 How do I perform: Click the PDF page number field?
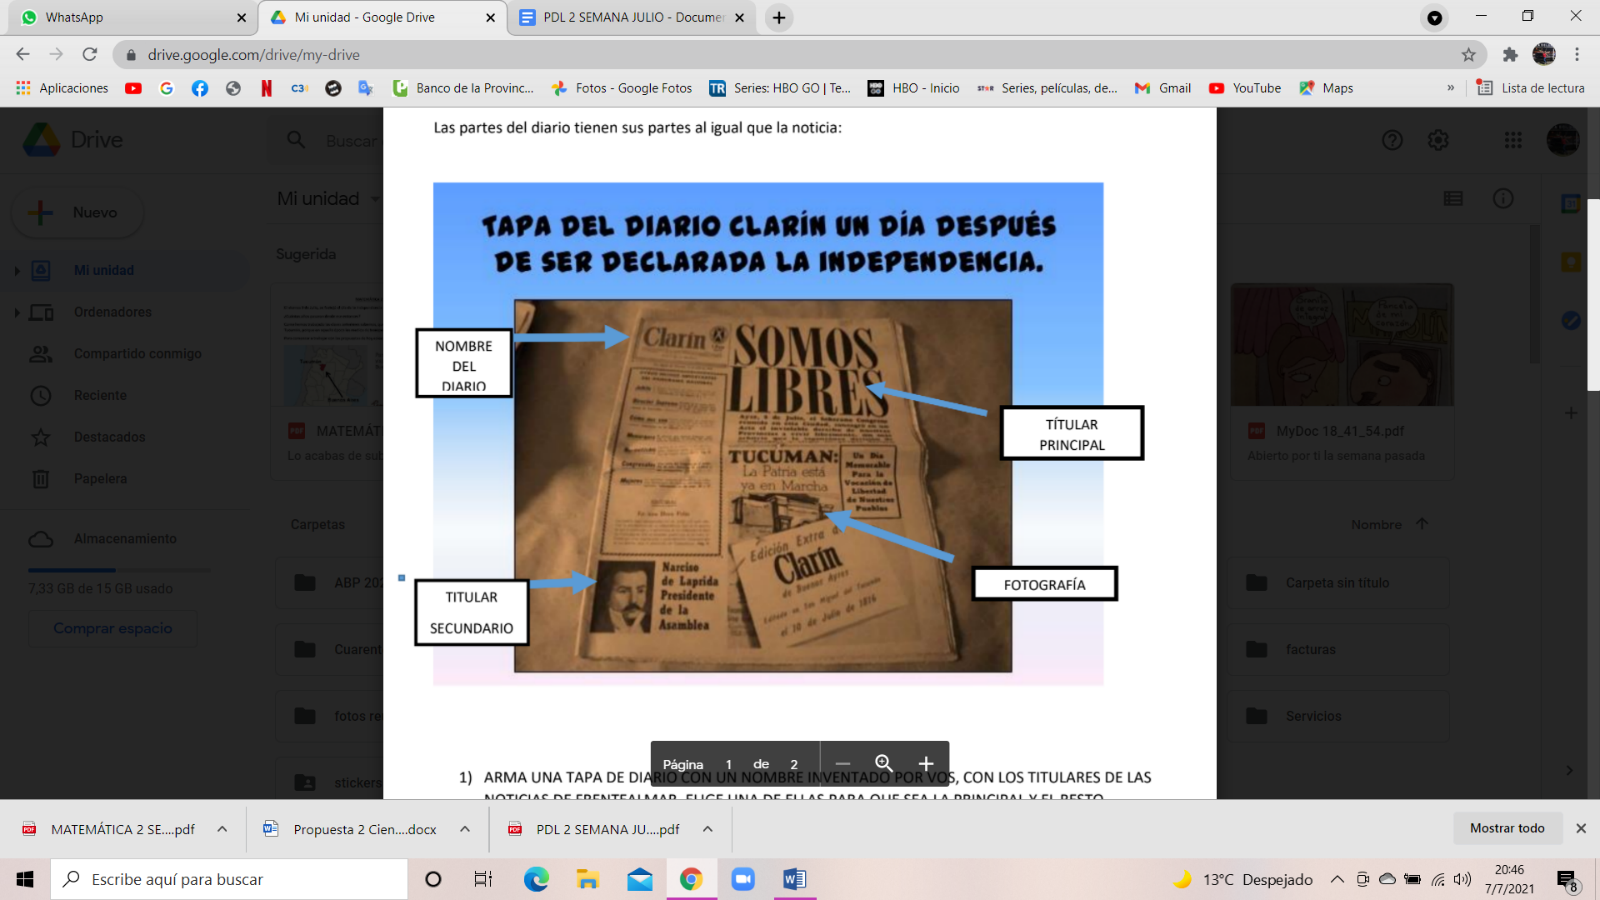(729, 765)
